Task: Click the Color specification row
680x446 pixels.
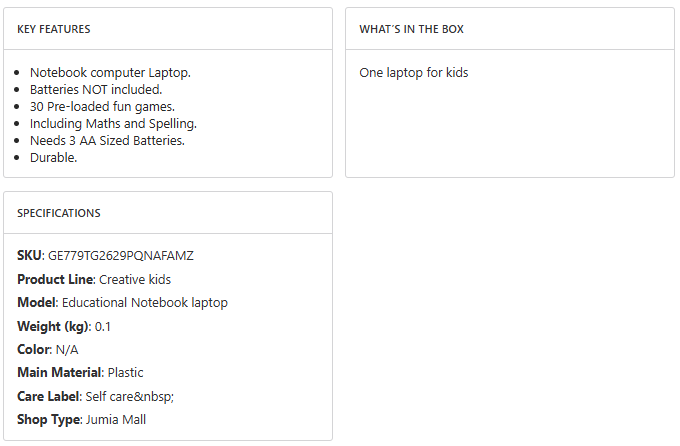Action: [47, 350]
